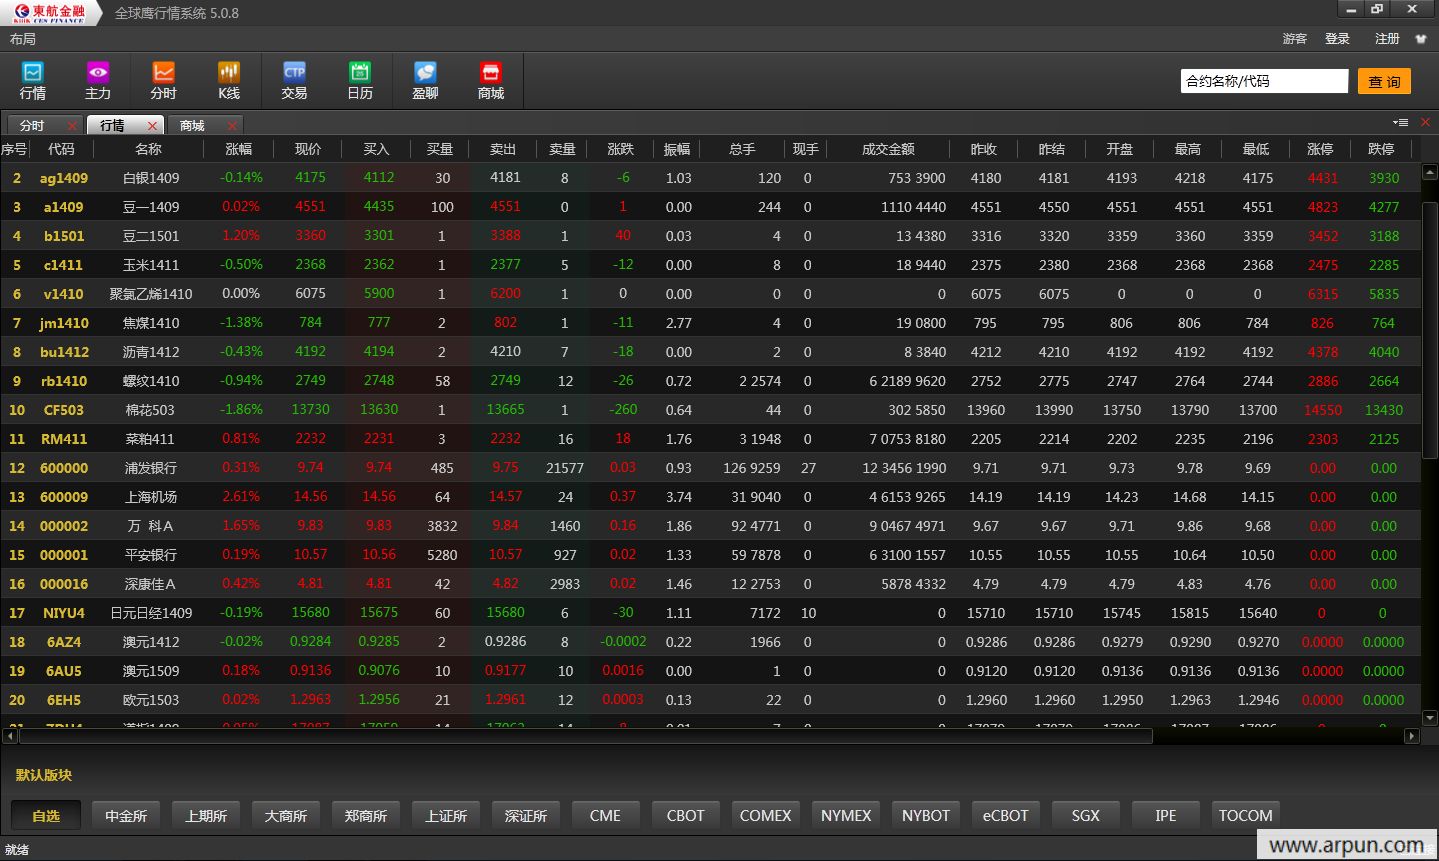This screenshot has width=1439, height=861.
Task: Select the NYMEX exchange board
Action: point(846,816)
